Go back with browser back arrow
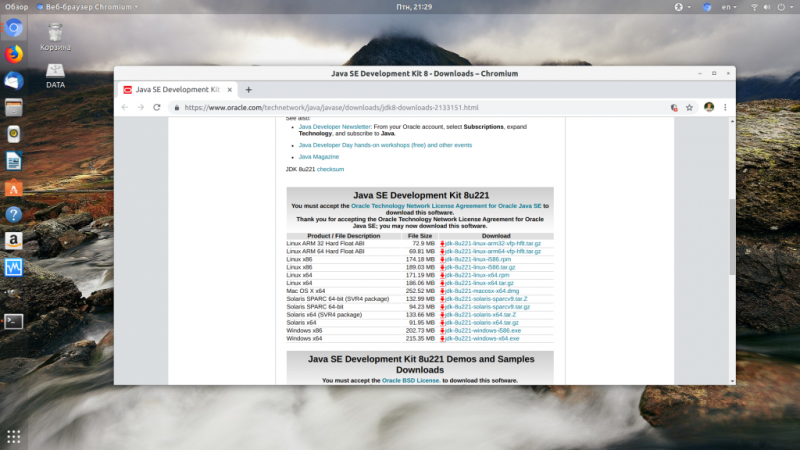Viewport: 800px width, 450px height. 125,107
